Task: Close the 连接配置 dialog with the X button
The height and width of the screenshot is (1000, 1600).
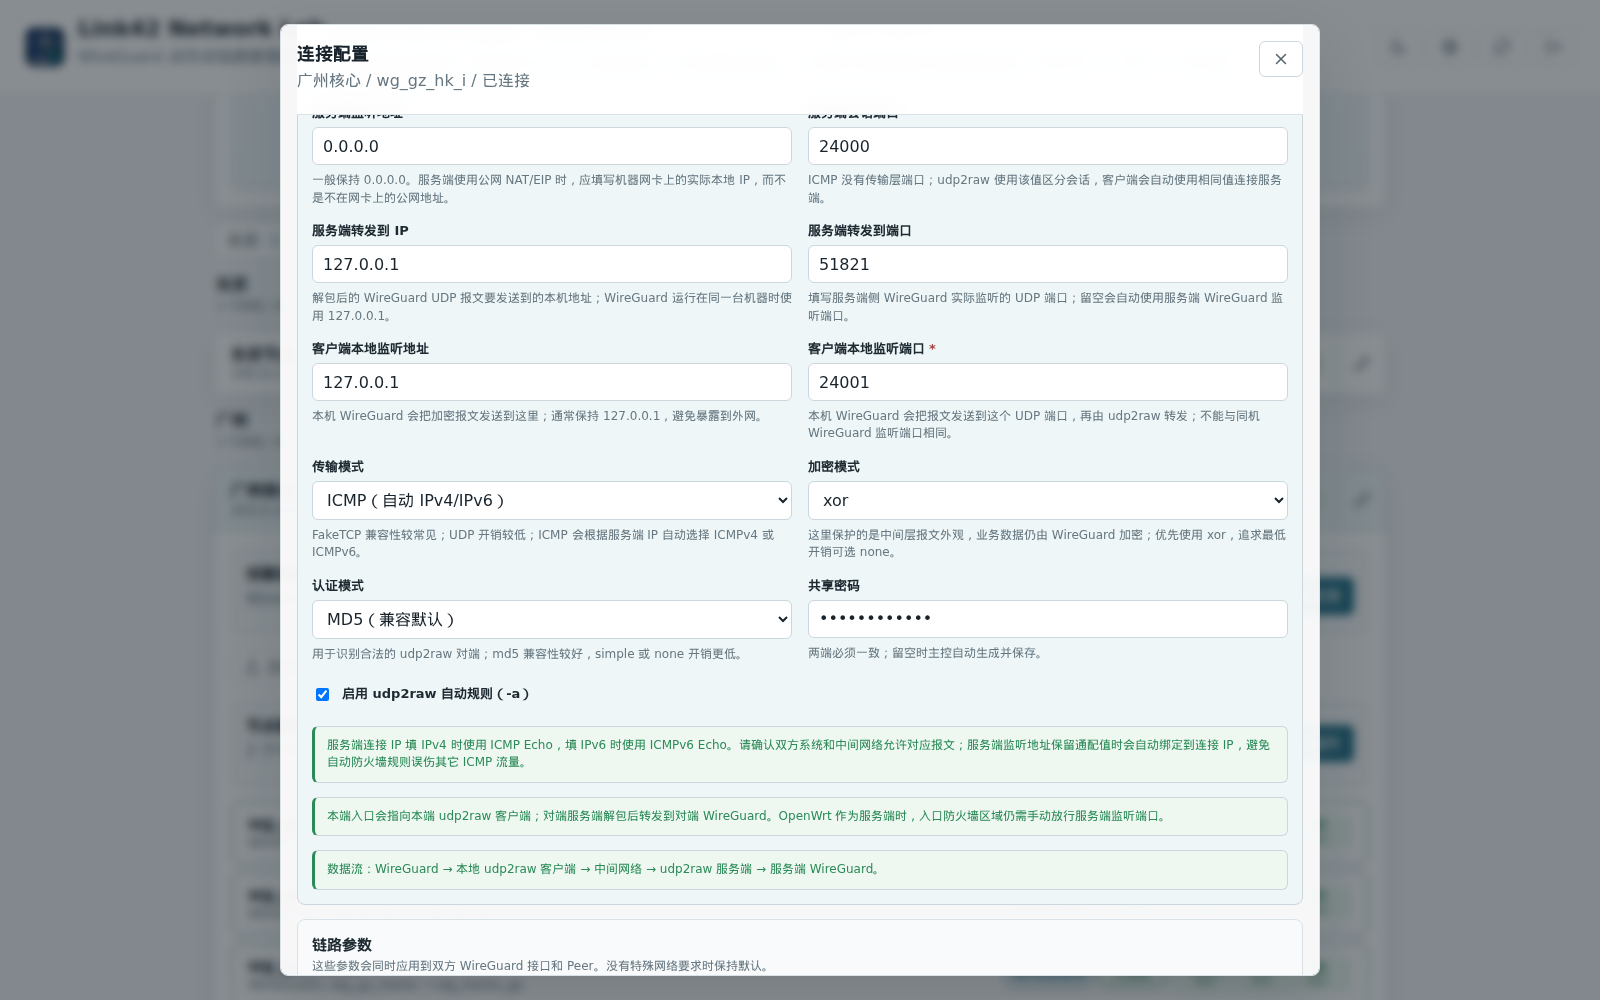Action: tap(1280, 59)
